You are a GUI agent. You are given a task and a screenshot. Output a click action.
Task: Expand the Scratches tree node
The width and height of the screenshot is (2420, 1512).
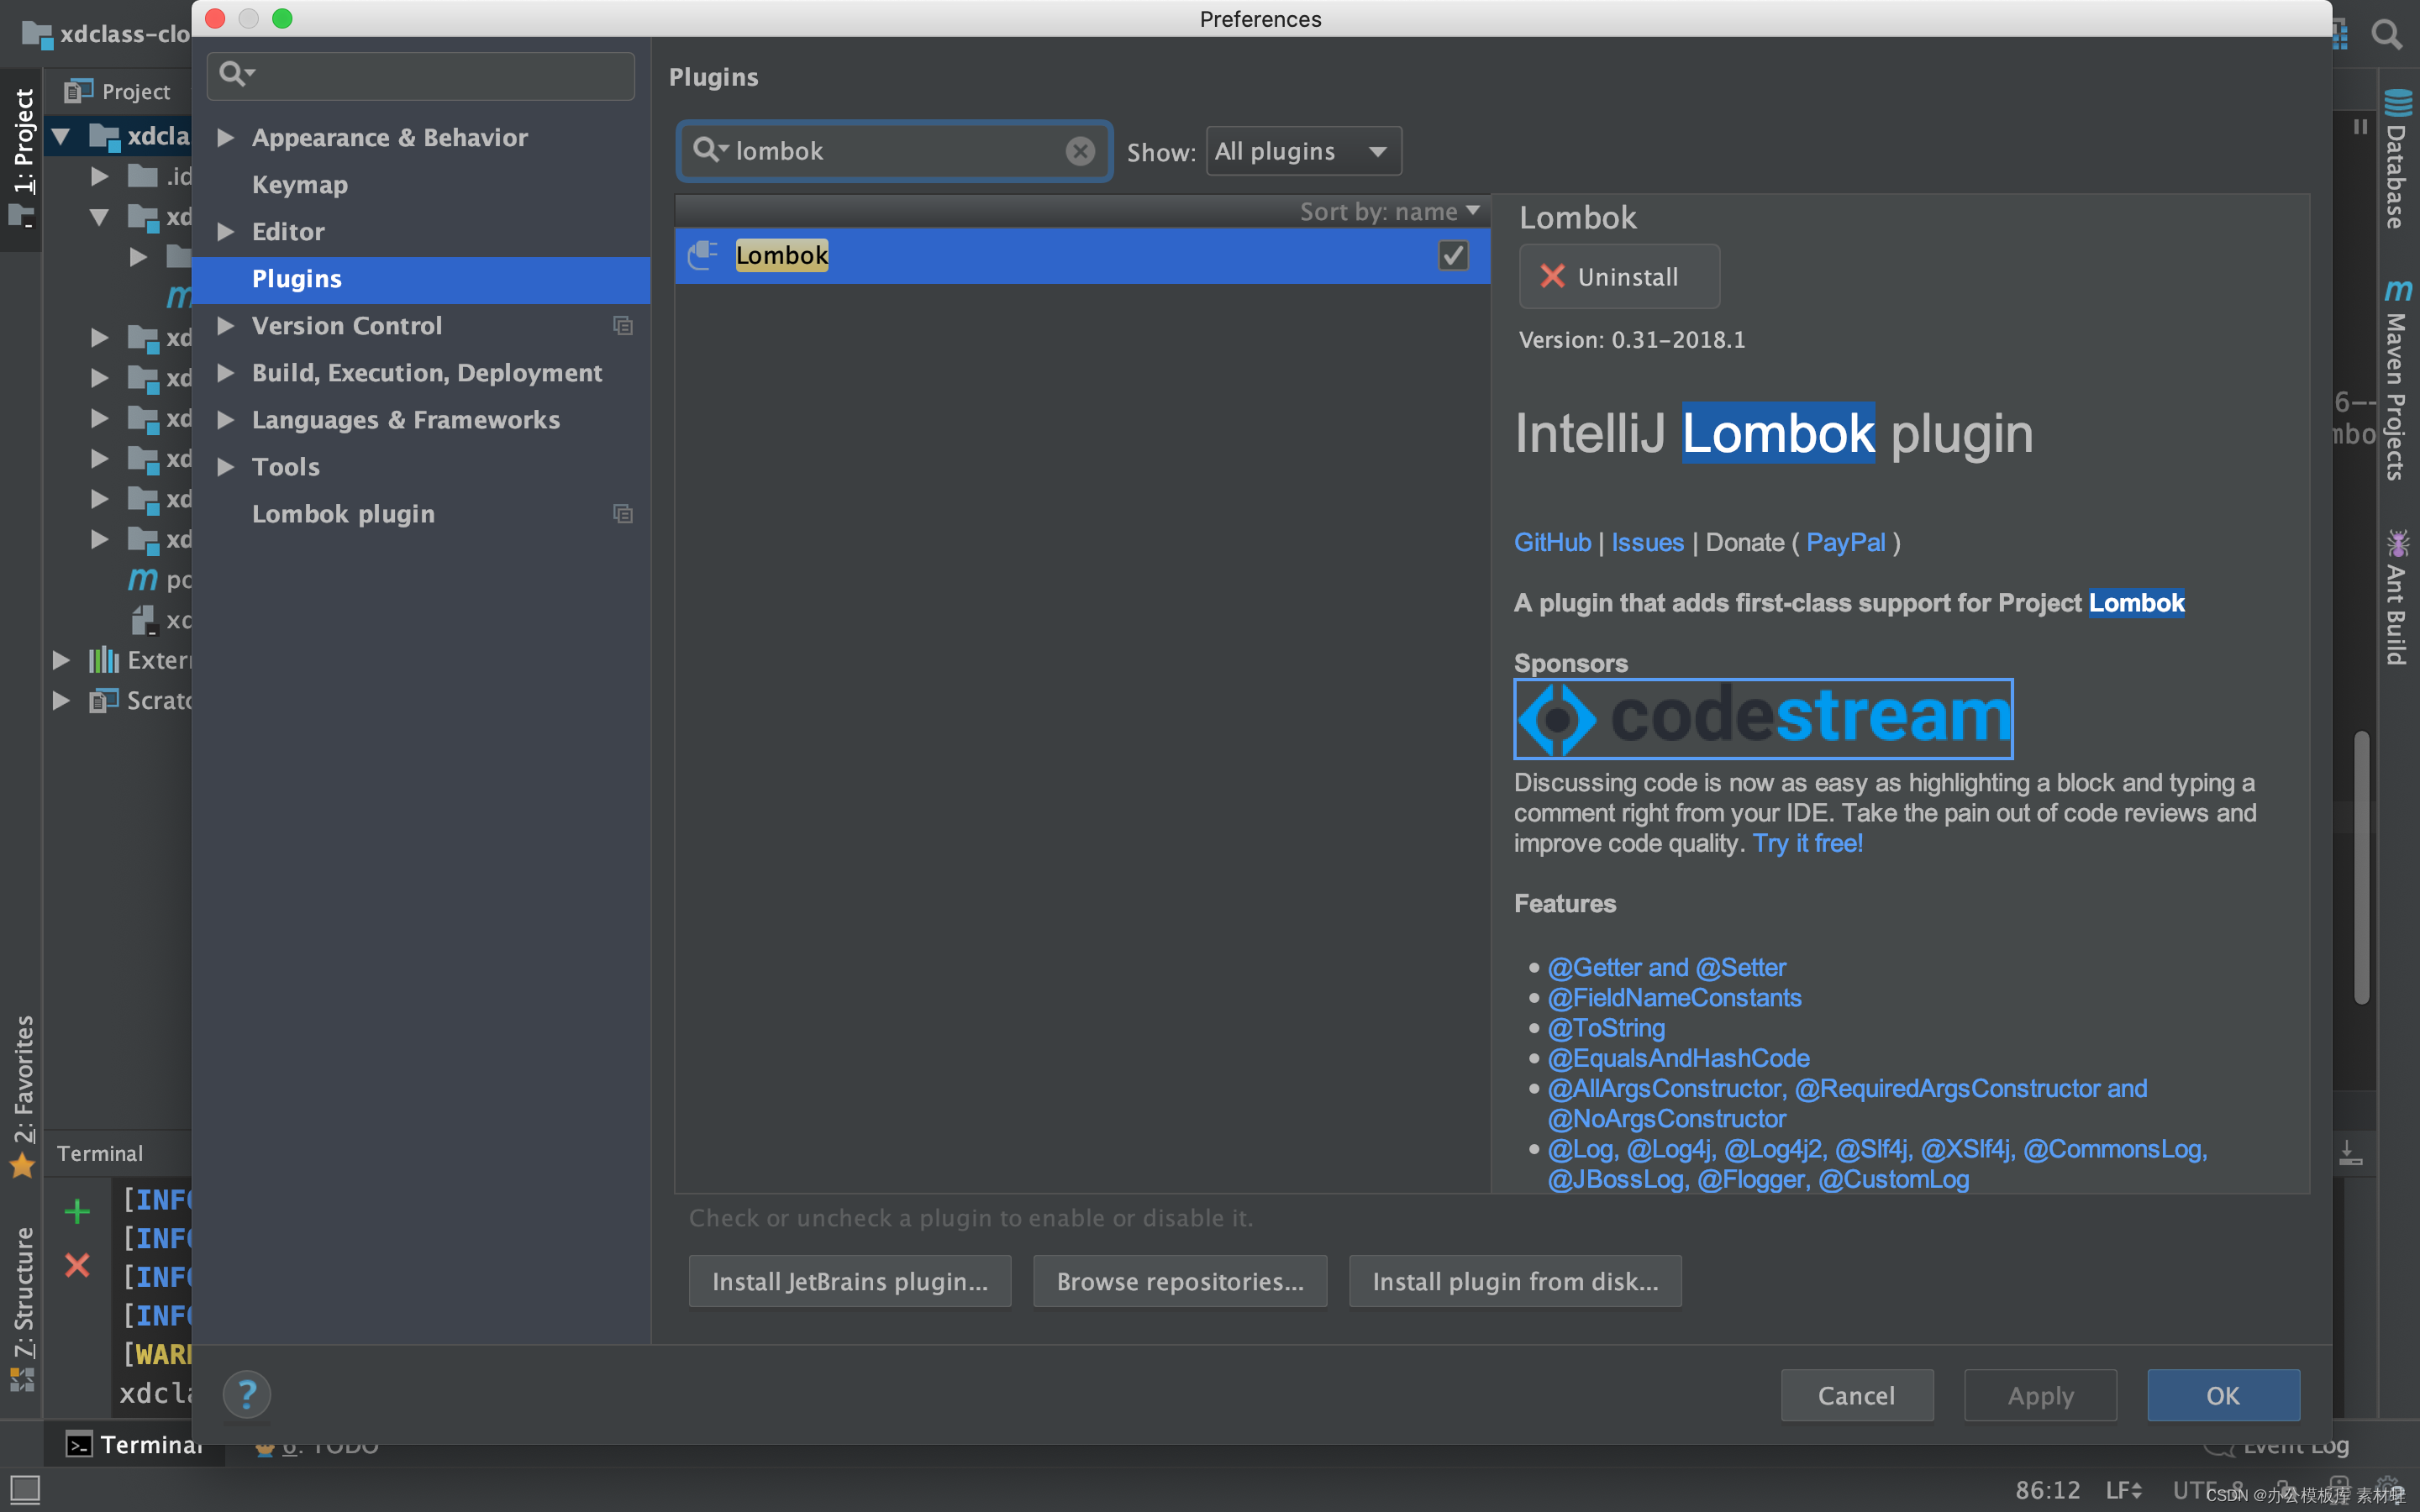click(x=61, y=700)
